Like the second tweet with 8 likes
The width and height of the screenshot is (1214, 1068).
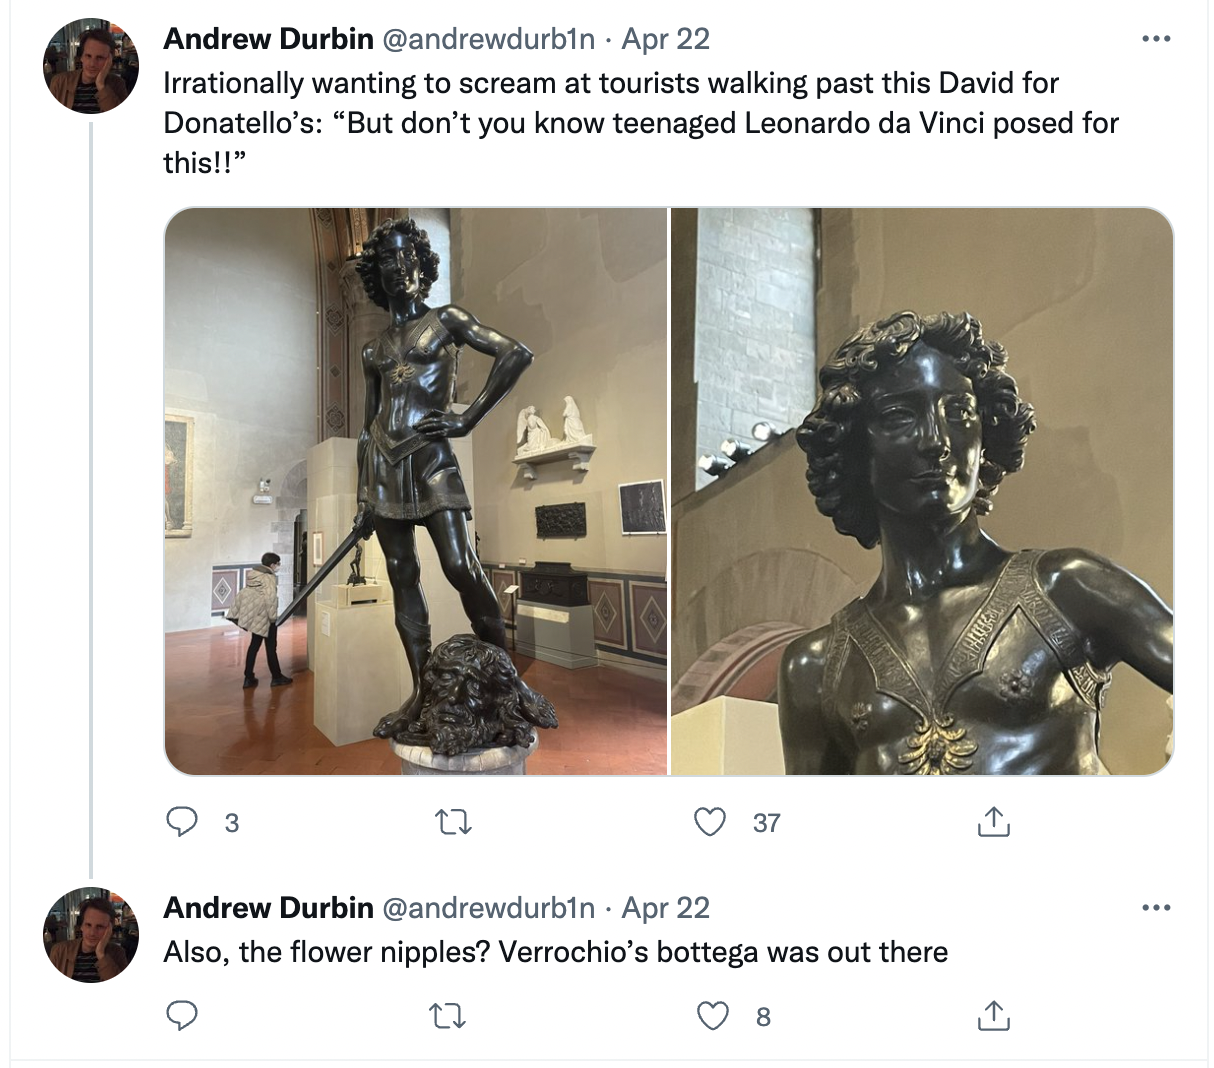(x=712, y=1016)
